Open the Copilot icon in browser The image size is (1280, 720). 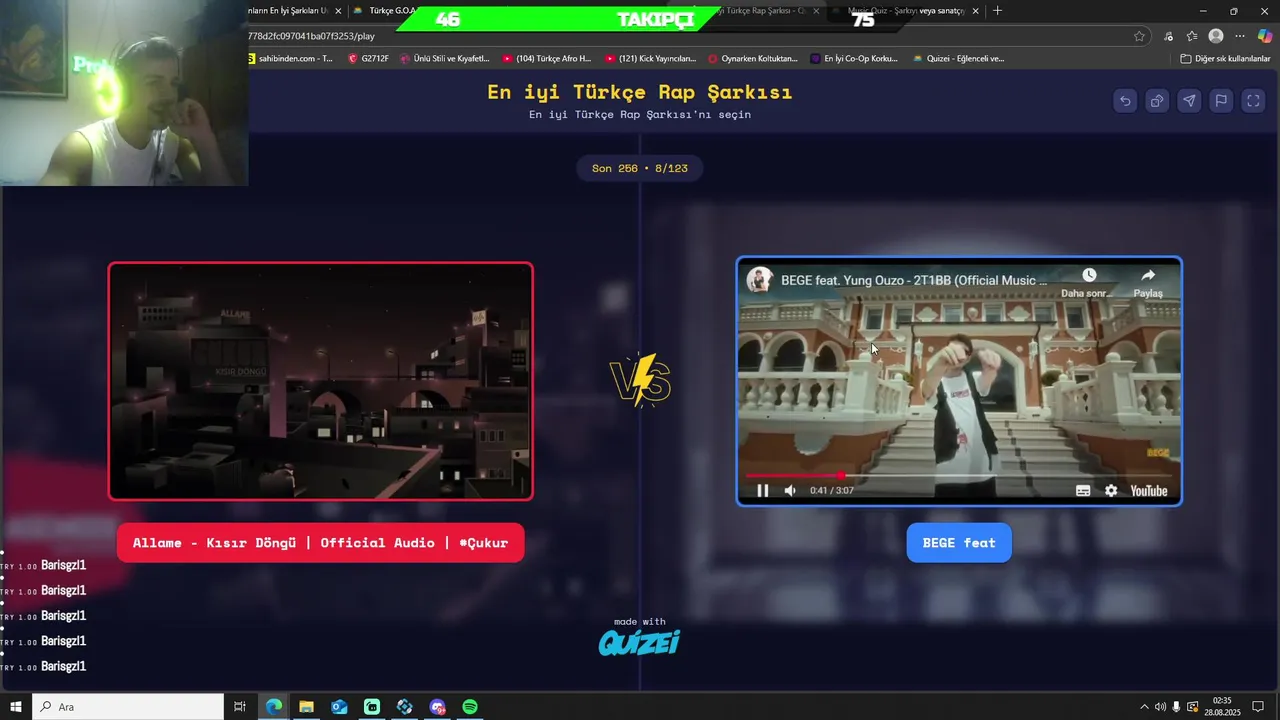coord(1265,36)
